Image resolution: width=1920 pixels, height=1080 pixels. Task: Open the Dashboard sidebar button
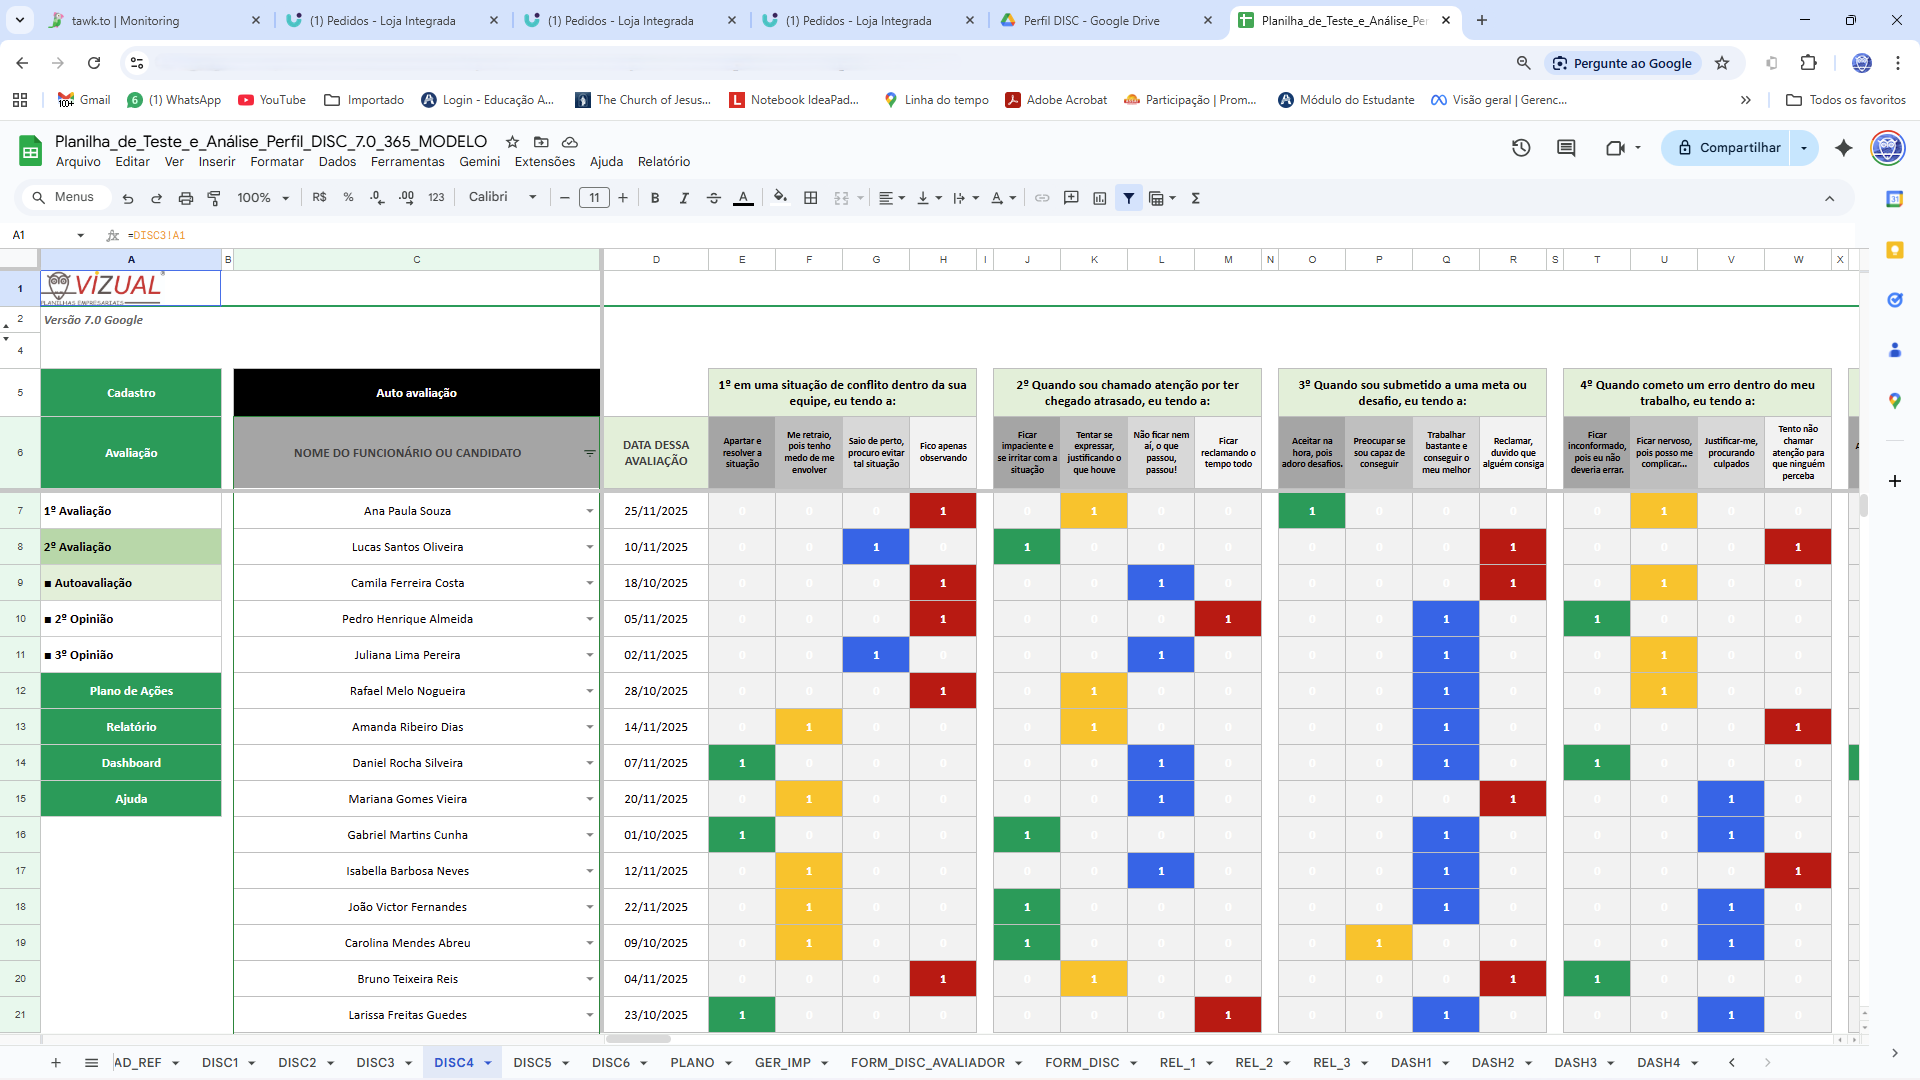click(131, 762)
